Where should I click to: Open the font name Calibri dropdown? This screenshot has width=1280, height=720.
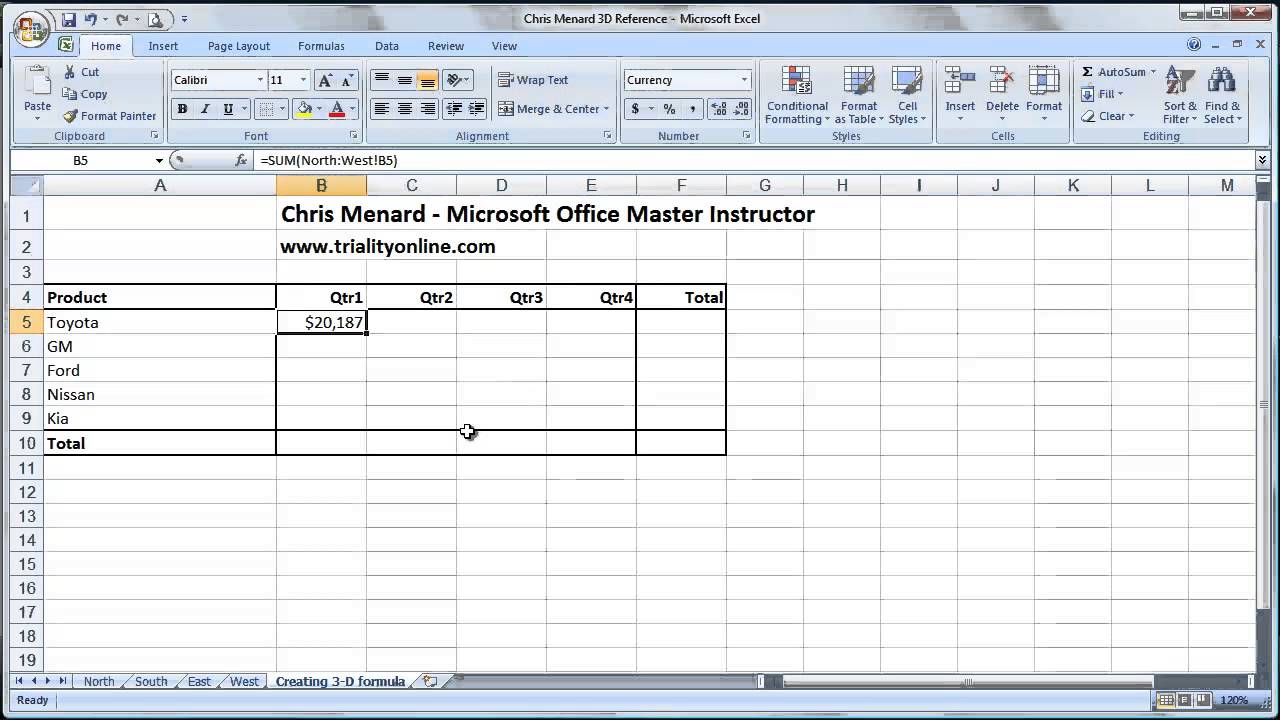point(260,80)
